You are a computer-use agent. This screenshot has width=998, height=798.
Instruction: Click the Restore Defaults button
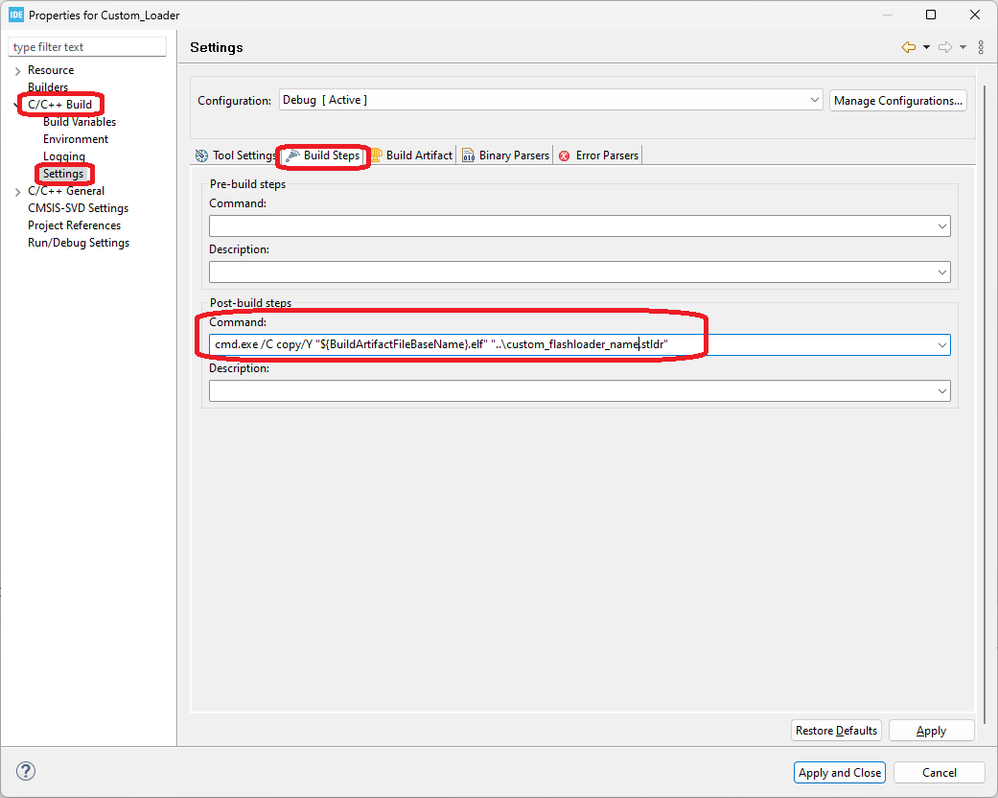pos(836,731)
